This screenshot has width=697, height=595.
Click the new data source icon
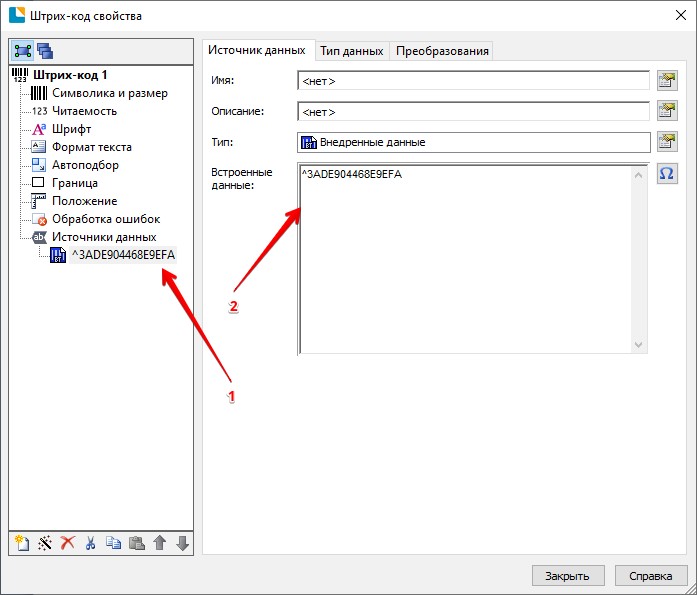[x=22, y=543]
